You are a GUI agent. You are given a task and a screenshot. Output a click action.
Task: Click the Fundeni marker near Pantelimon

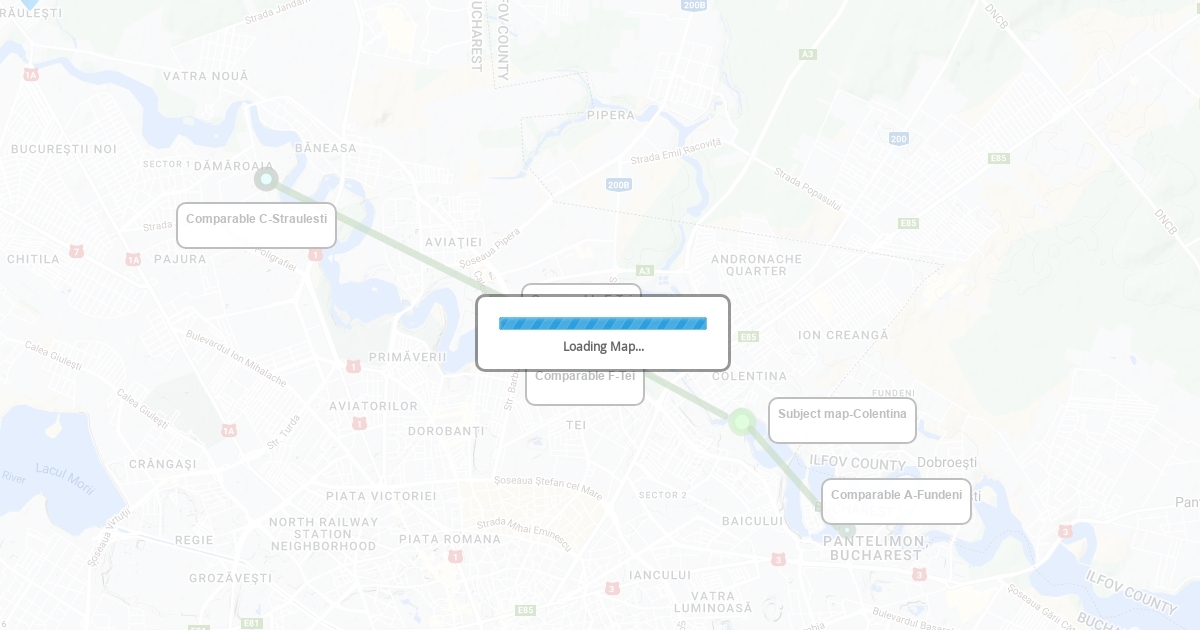coord(847,529)
